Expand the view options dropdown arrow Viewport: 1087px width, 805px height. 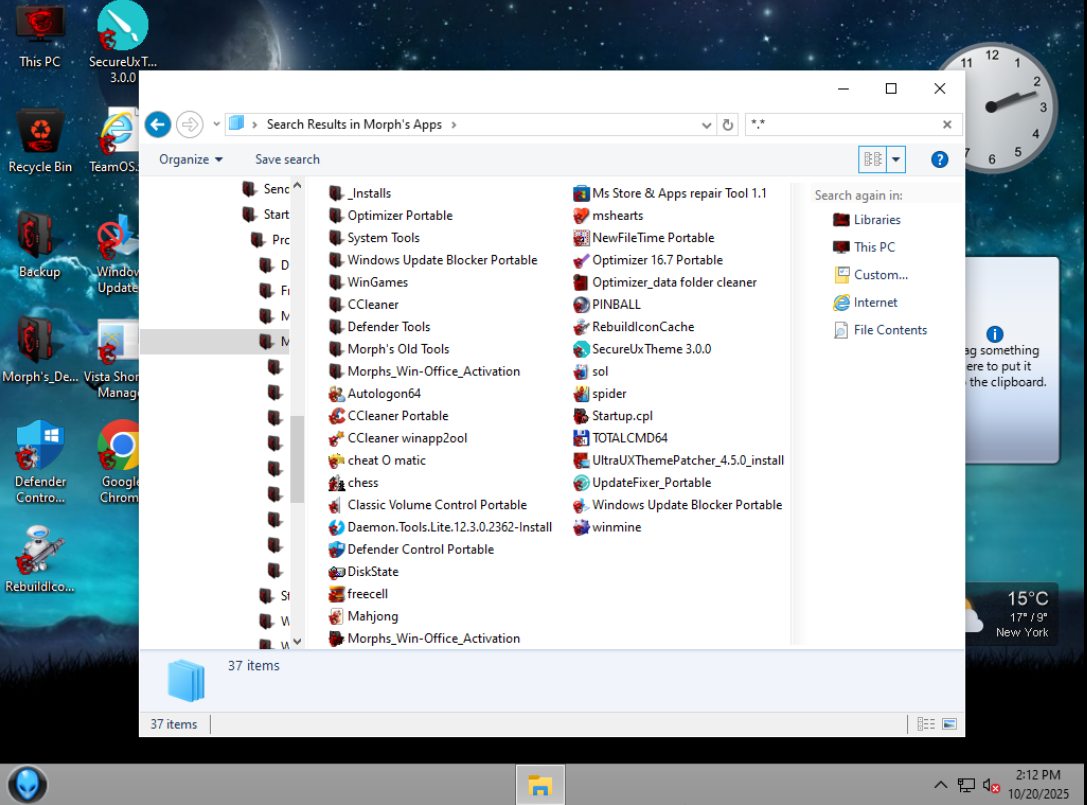(x=896, y=159)
